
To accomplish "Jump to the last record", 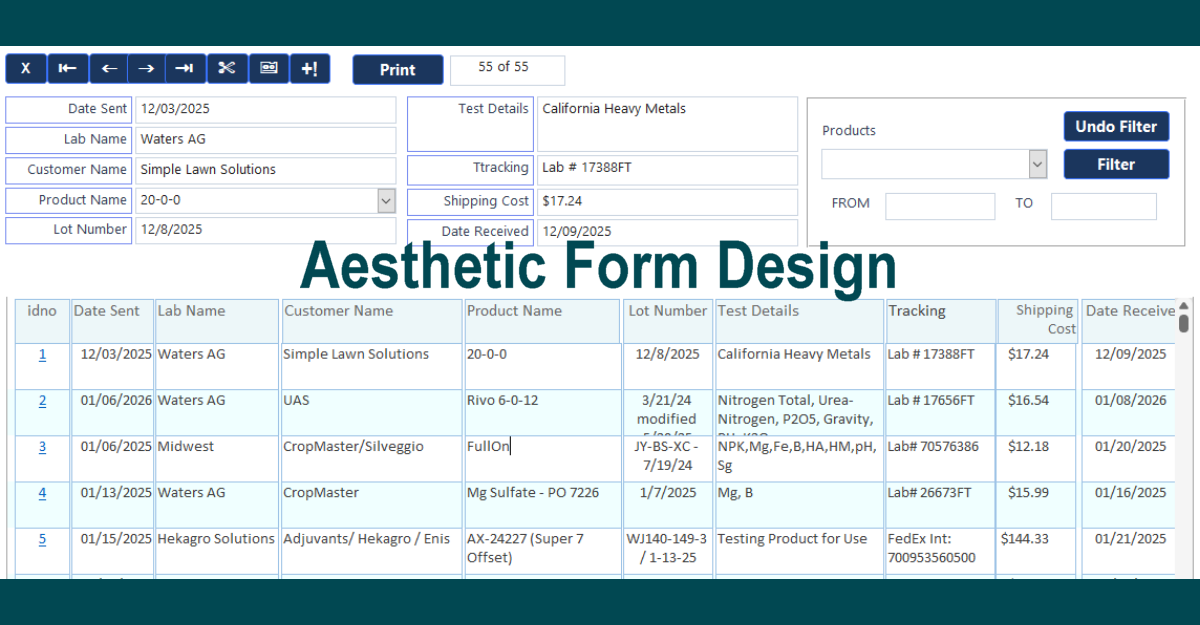I will tap(185, 69).
